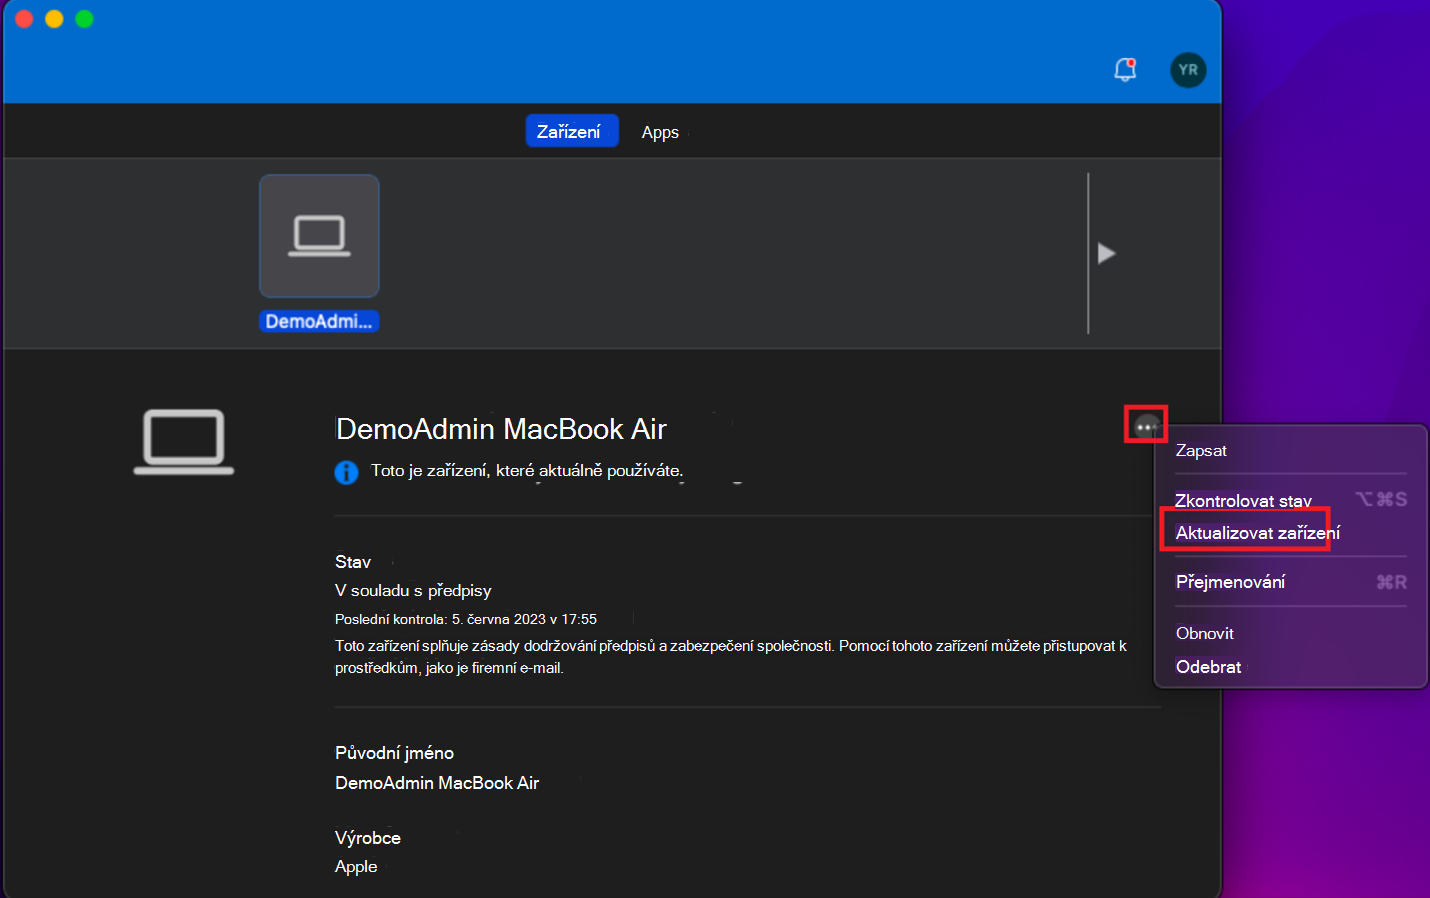Click the blue info icon
The width and height of the screenshot is (1430, 898).
[346, 472]
